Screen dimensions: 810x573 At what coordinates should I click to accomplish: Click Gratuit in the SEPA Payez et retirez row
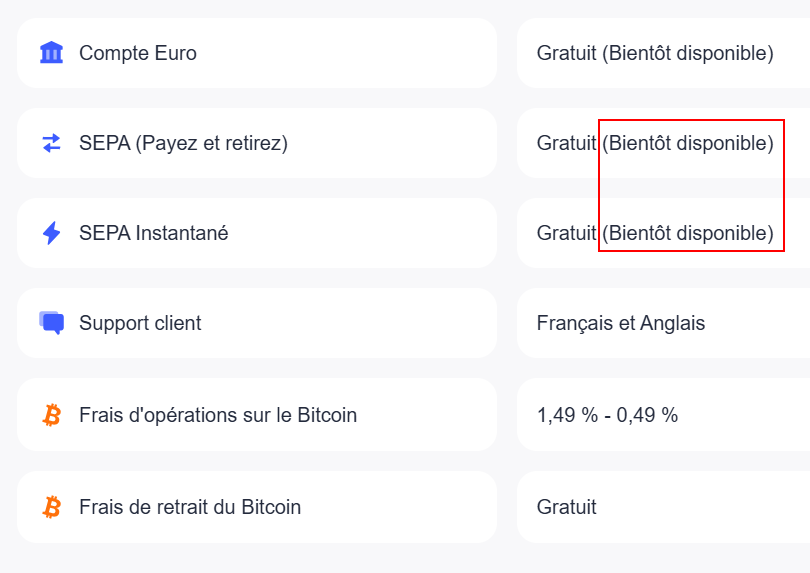(567, 143)
